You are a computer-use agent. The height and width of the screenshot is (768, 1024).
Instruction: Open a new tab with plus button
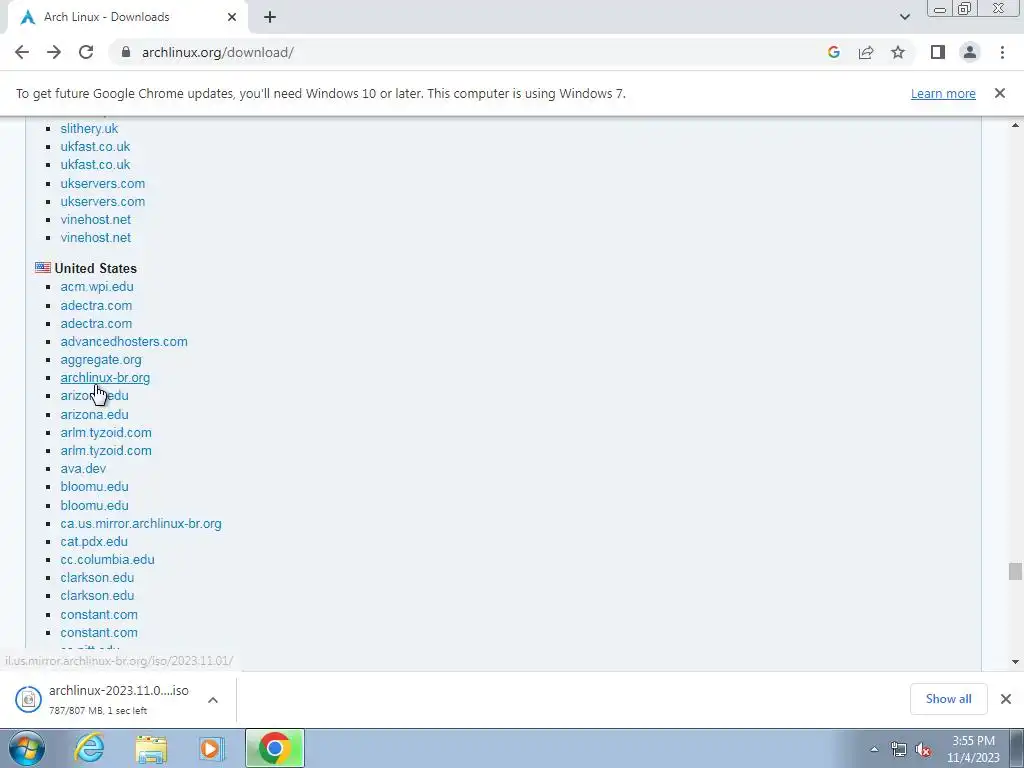(270, 17)
